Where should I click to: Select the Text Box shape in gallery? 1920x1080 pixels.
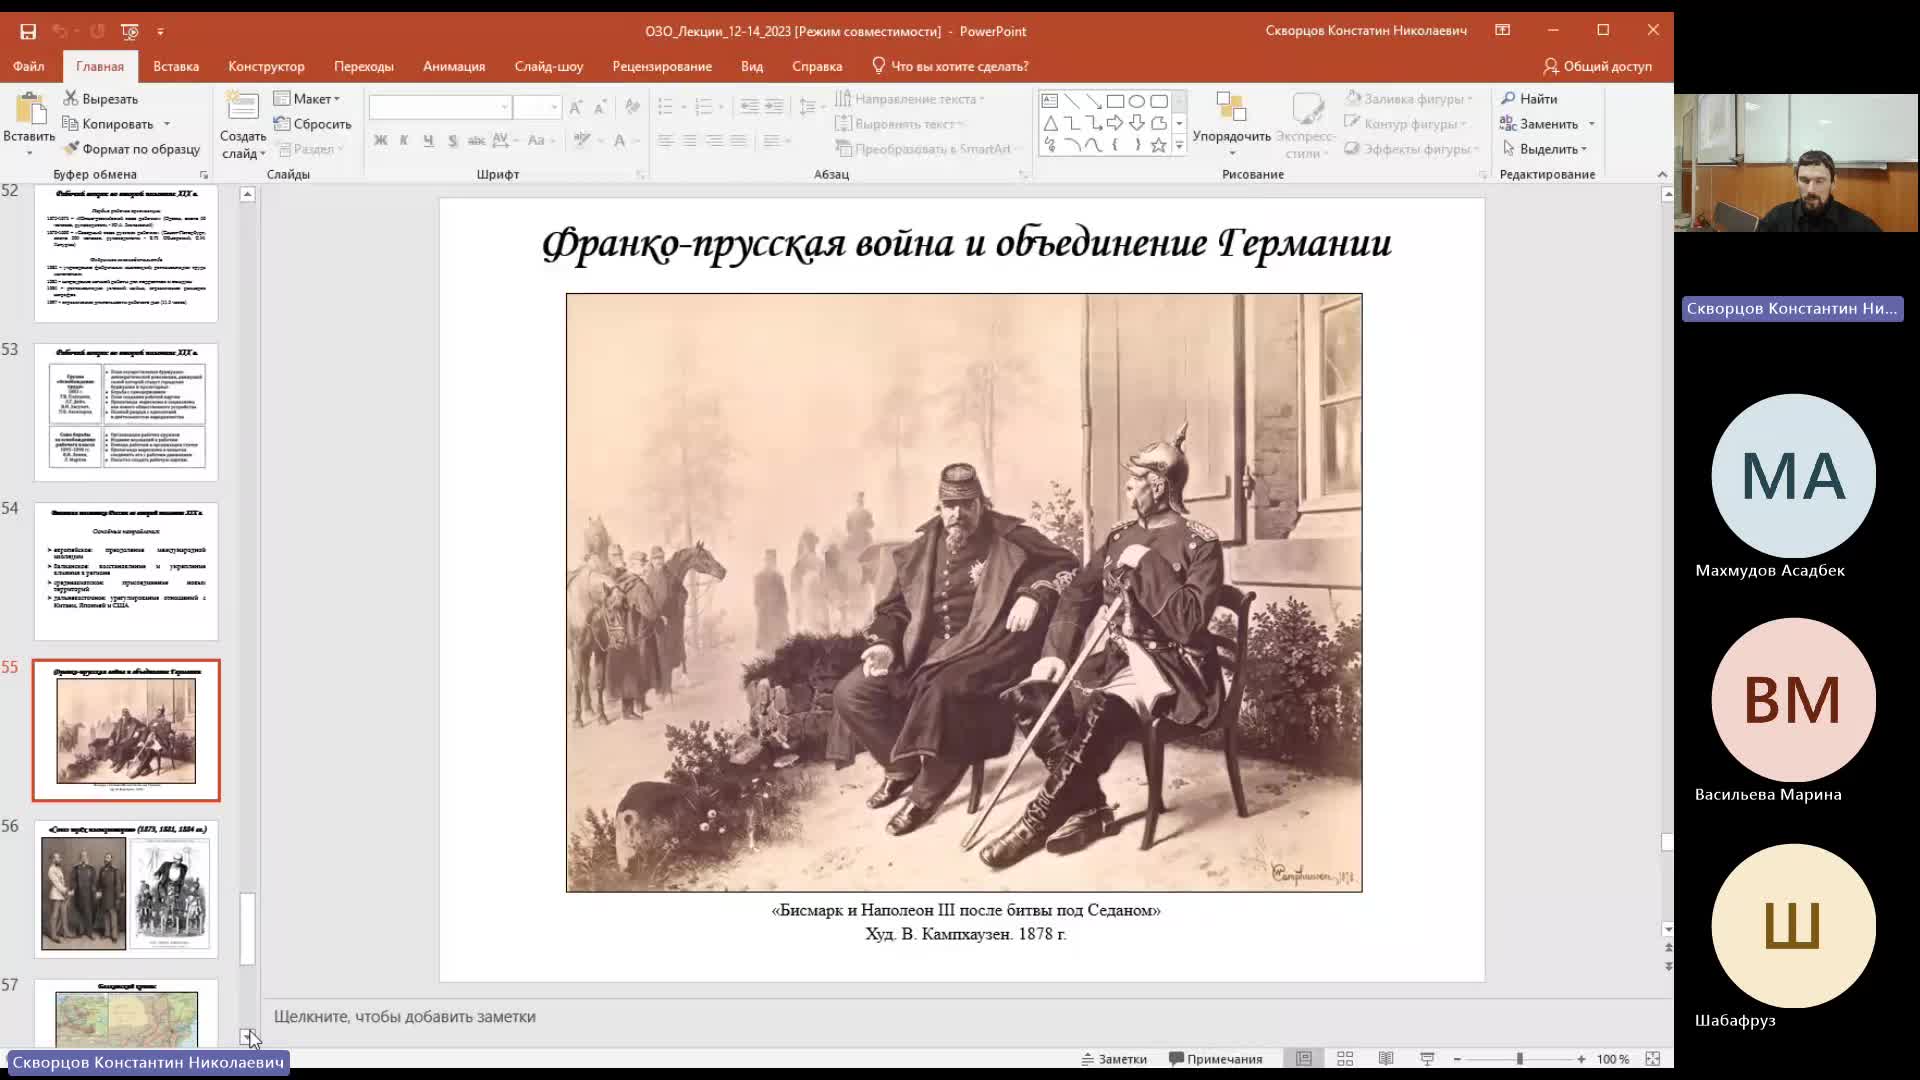coord(1049,101)
